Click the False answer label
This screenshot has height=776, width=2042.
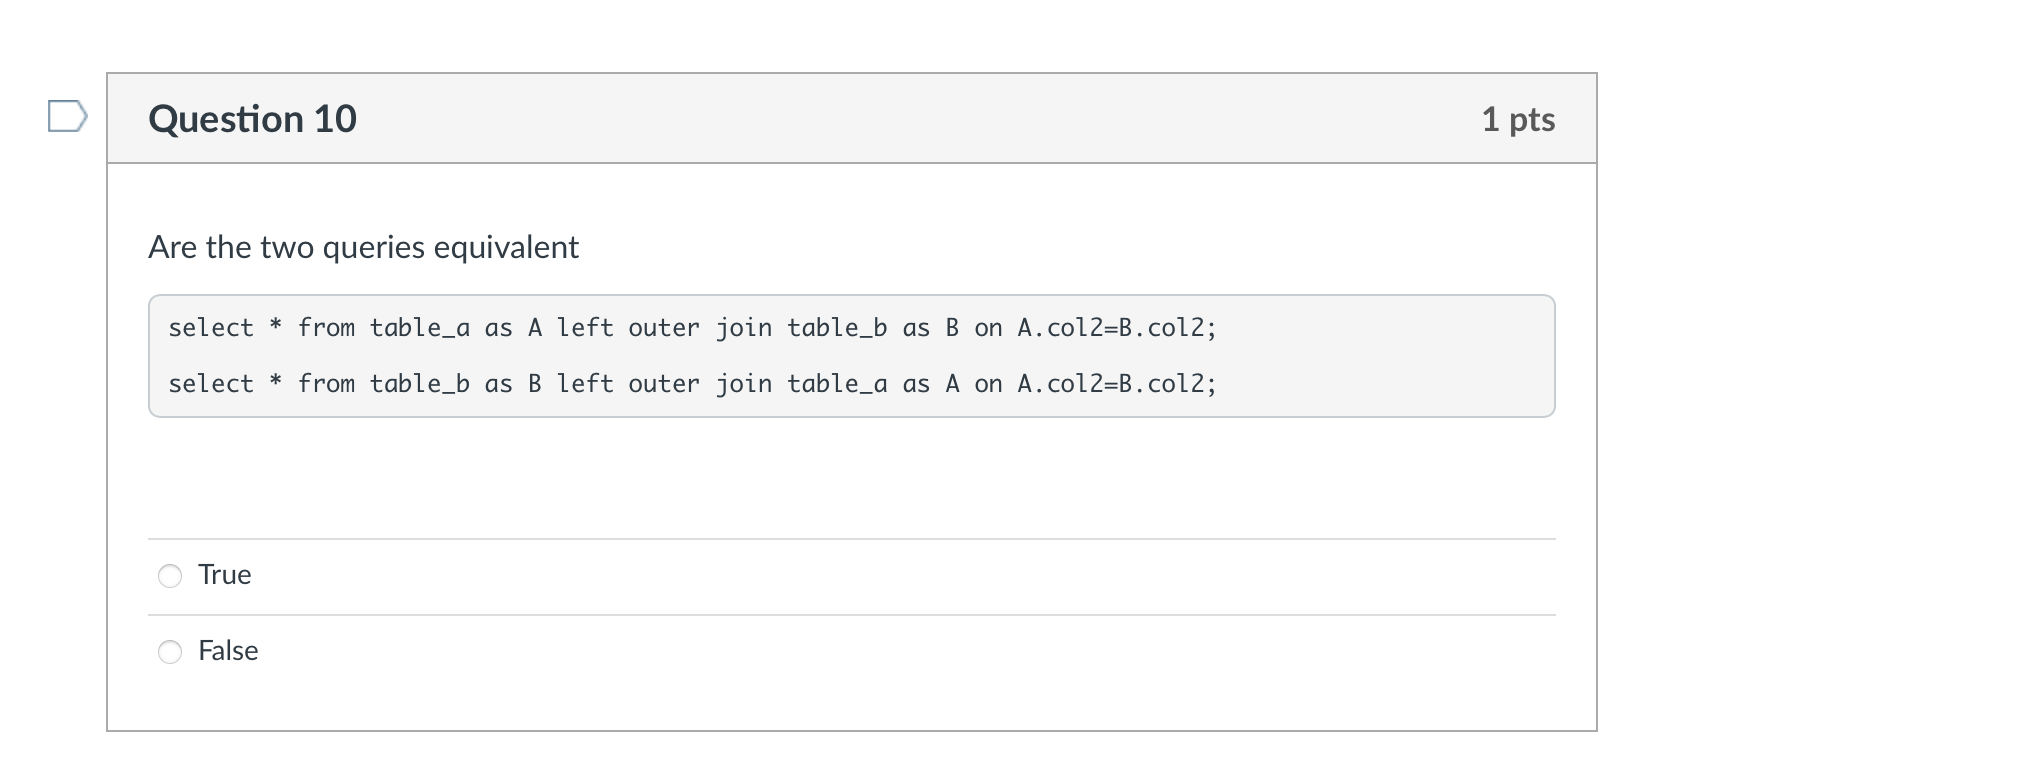point(228,651)
